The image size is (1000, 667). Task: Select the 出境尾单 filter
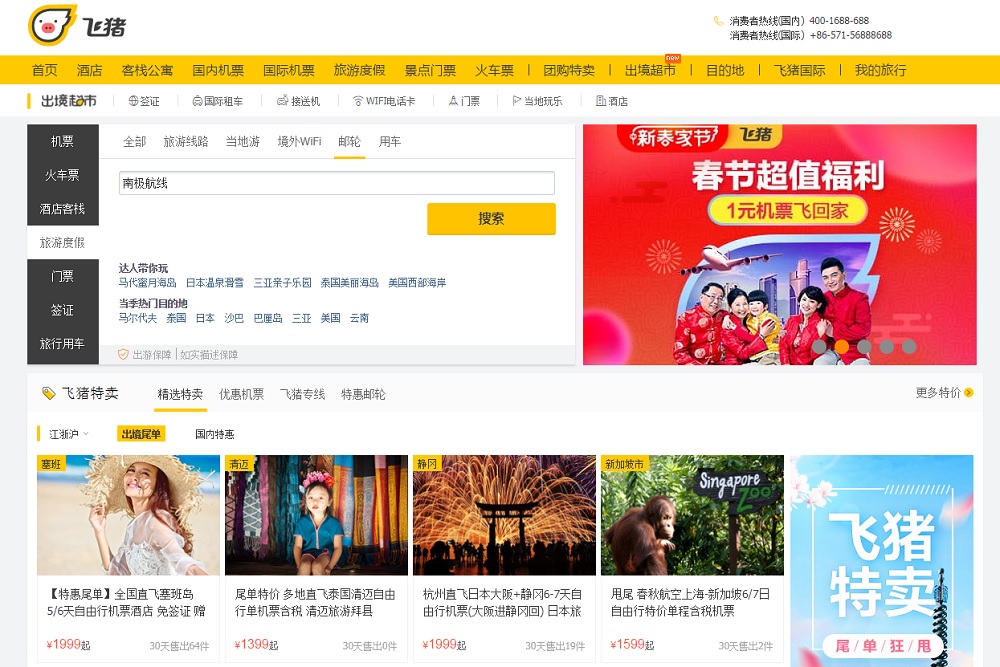click(x=141, y=434)
